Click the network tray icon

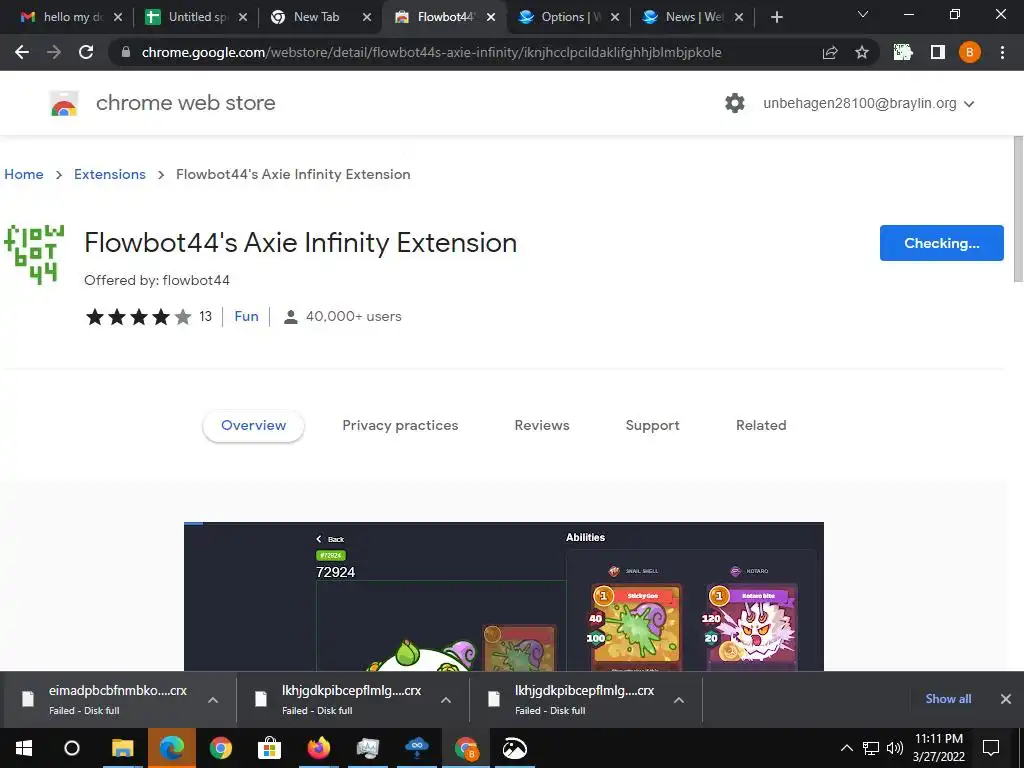(x=871, y=748)
